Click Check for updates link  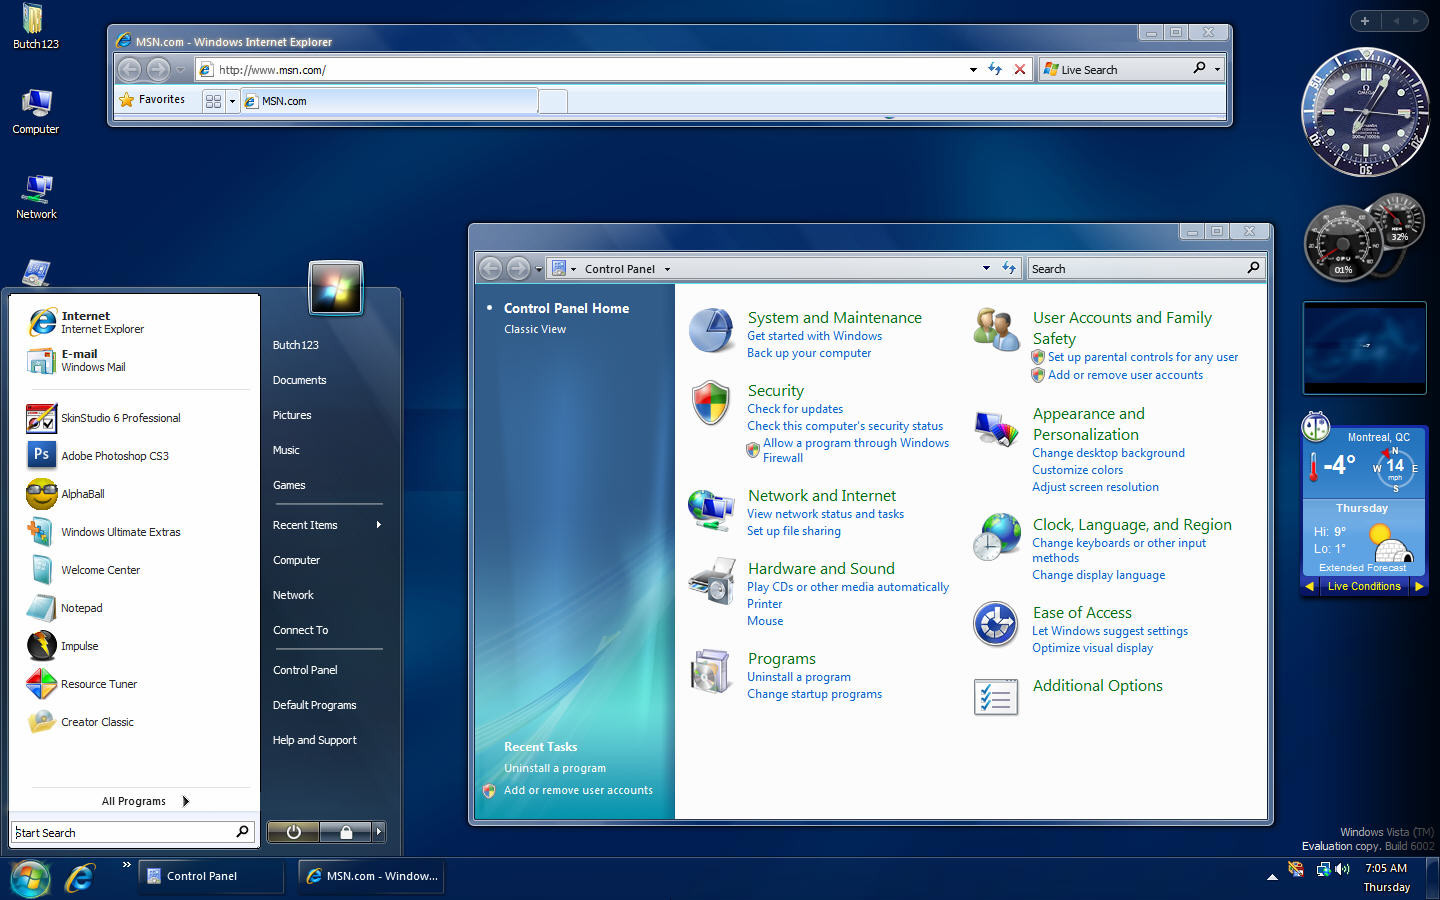(x=795, y=409)
